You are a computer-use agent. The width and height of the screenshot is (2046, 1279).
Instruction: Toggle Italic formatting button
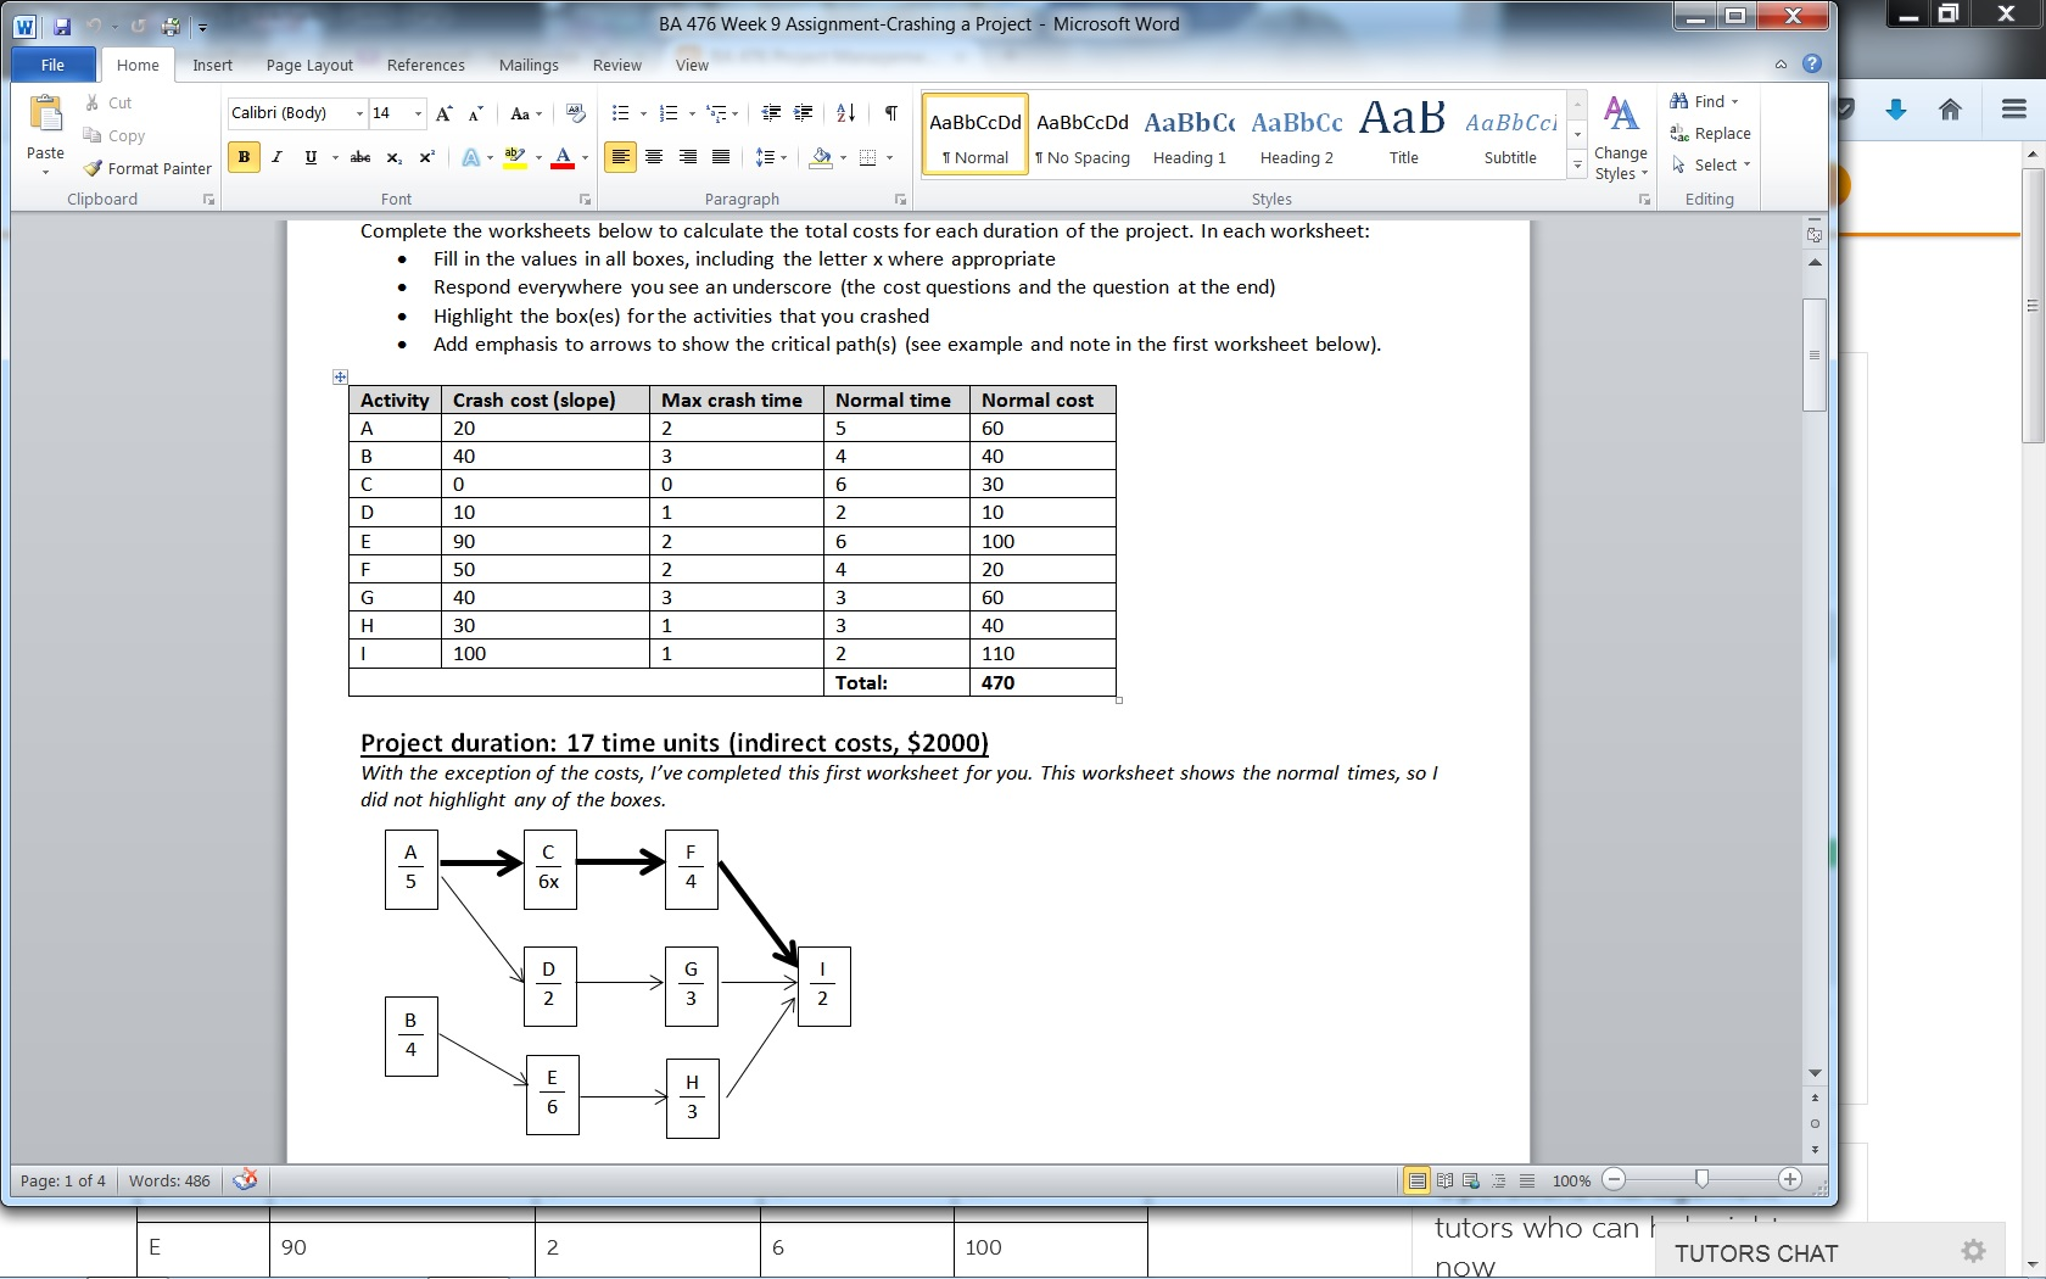[277, 158]
